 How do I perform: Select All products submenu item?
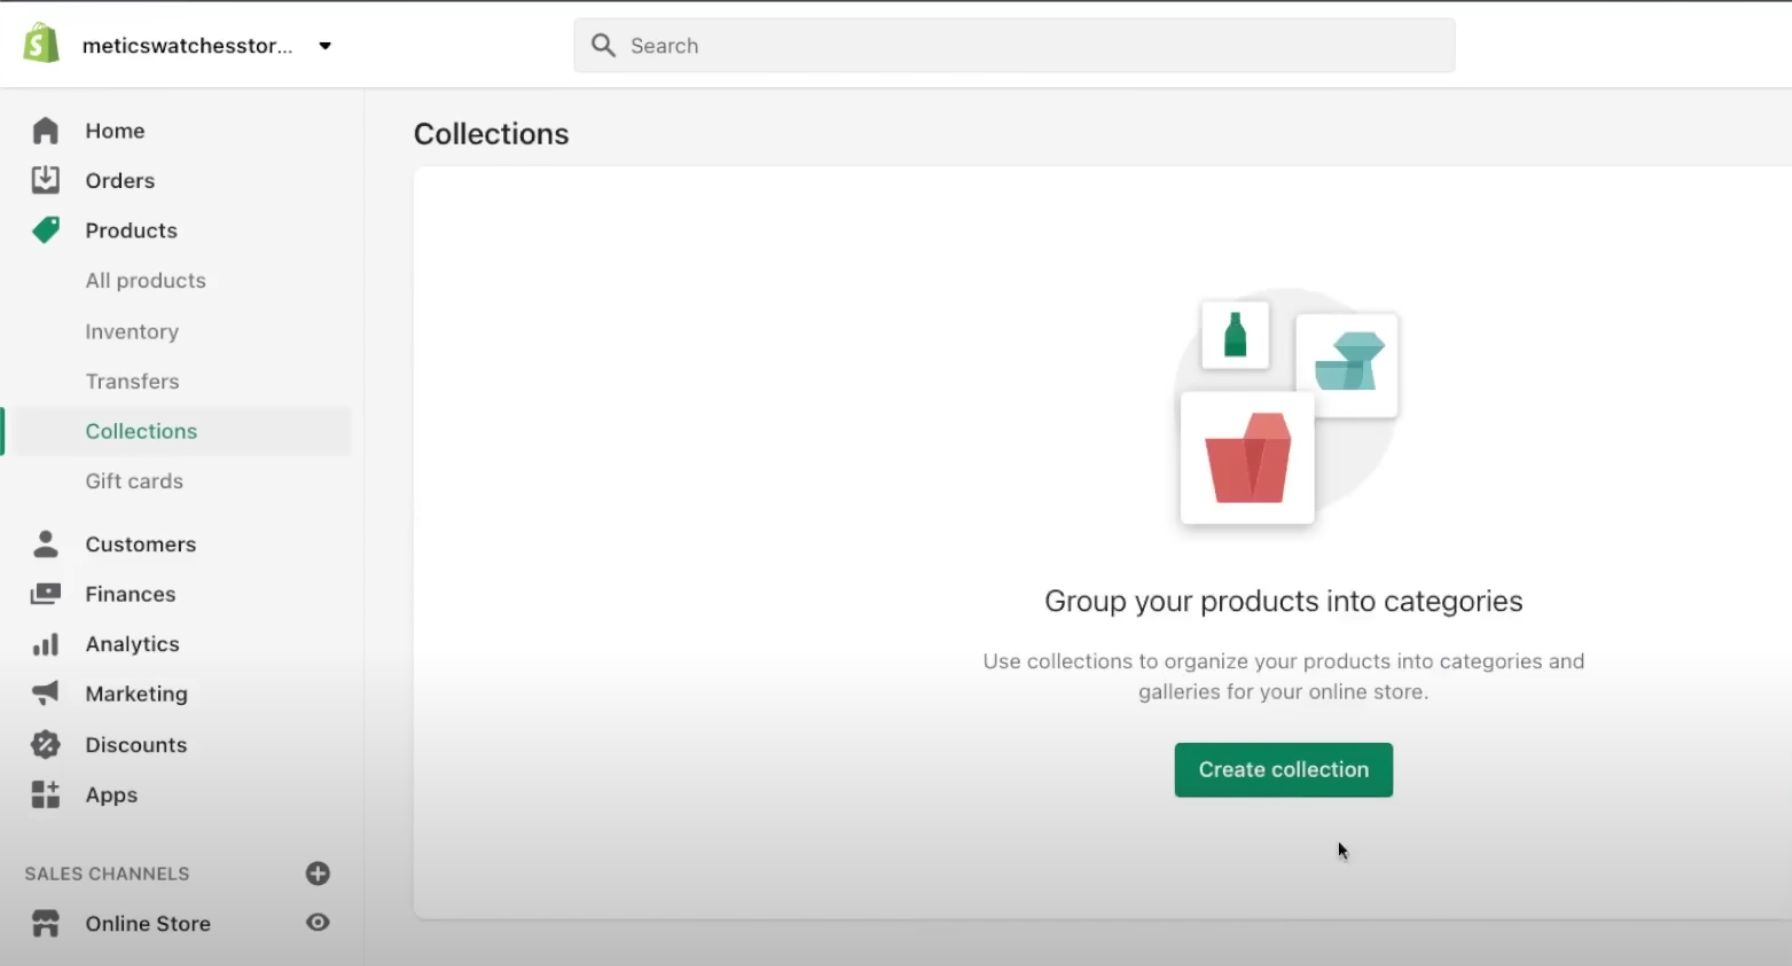(x=145, y=281)
